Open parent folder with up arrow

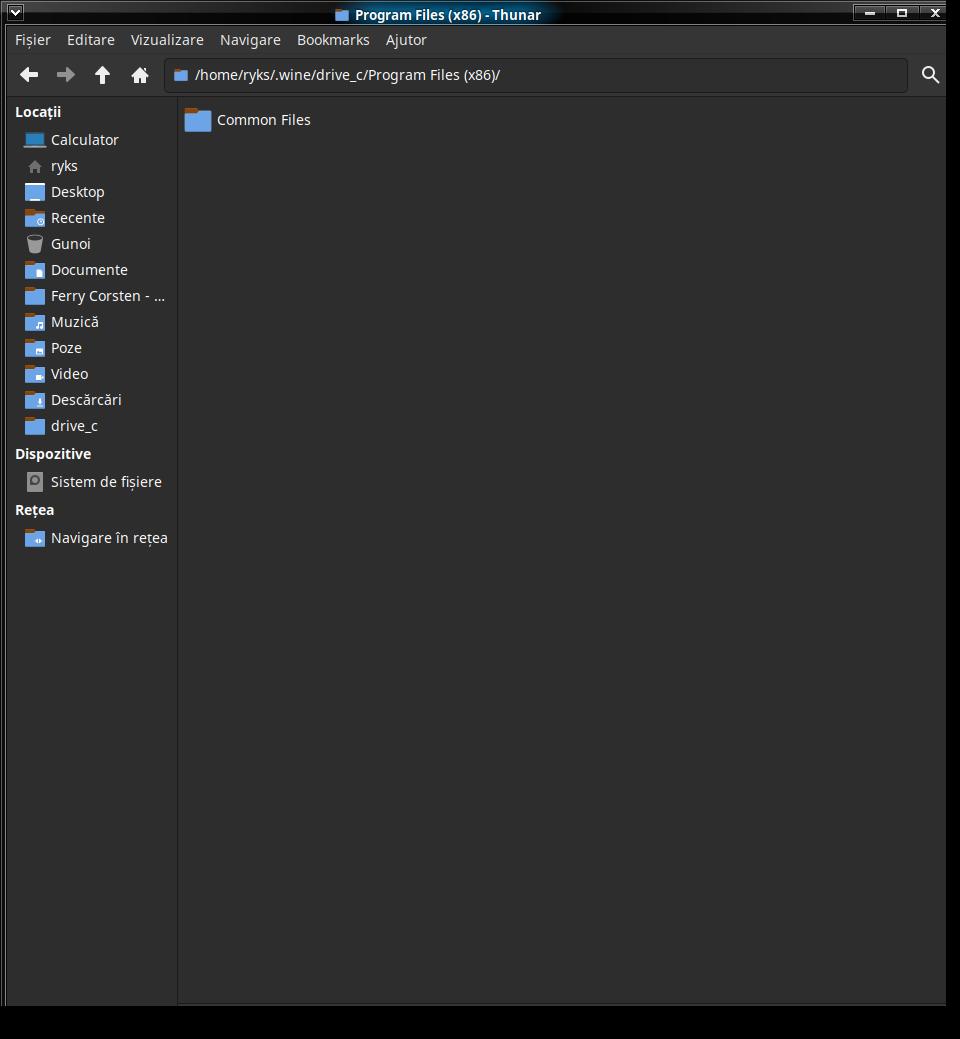coord(102,75)
